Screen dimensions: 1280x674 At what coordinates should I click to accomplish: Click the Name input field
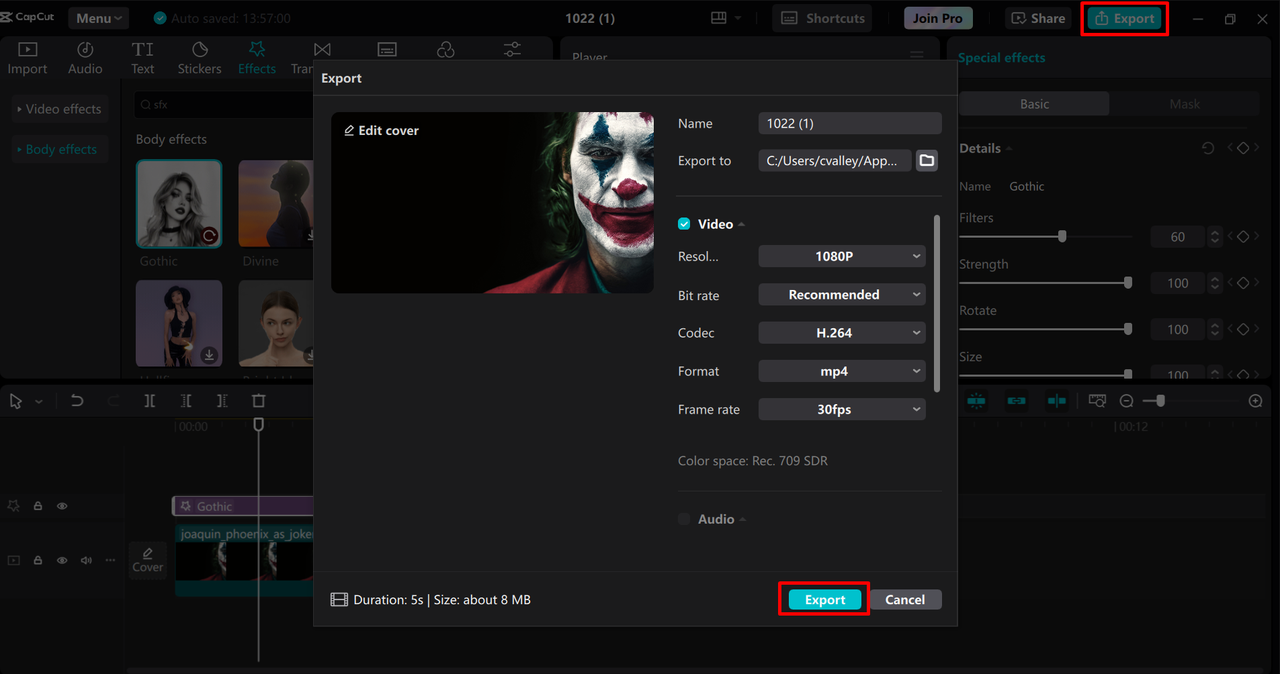click(850, 123)
